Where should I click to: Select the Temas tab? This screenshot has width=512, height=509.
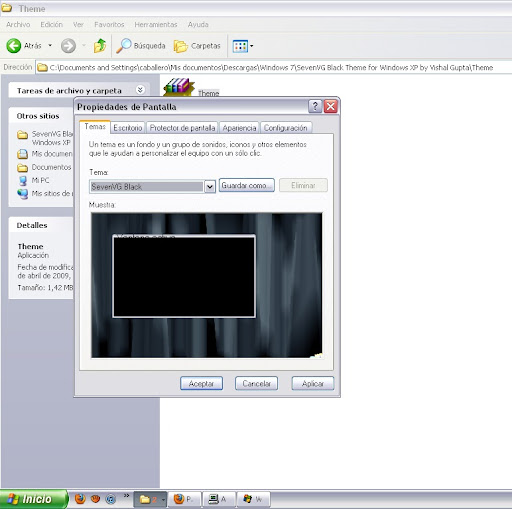coord(95,127)
